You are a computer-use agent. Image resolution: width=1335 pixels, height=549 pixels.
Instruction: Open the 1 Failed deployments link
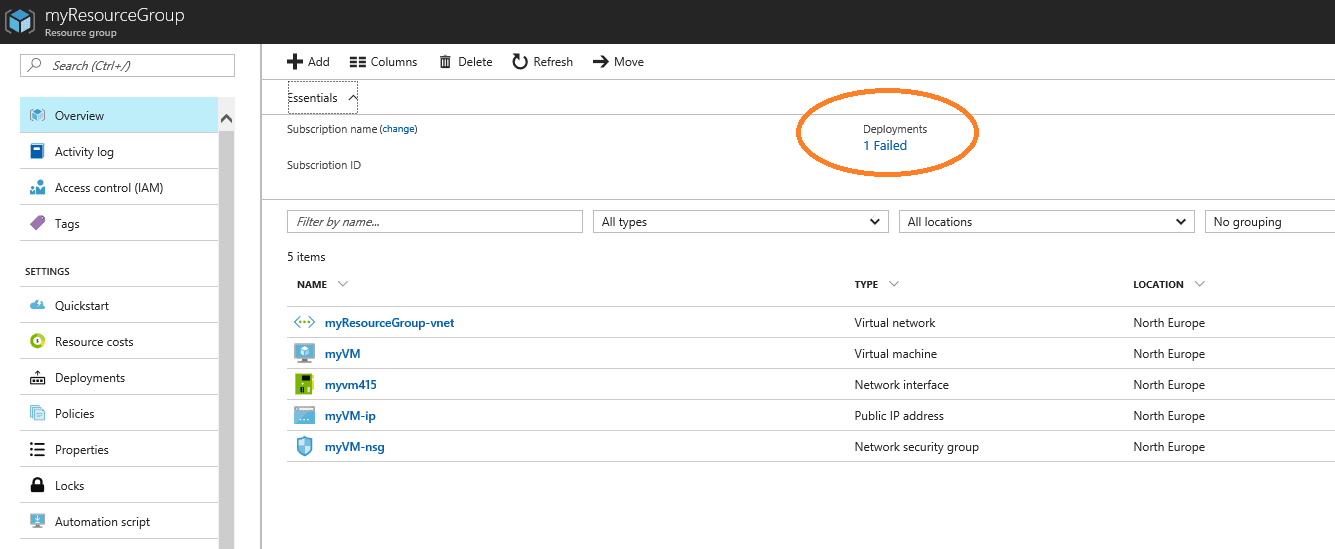coord(885,146)
